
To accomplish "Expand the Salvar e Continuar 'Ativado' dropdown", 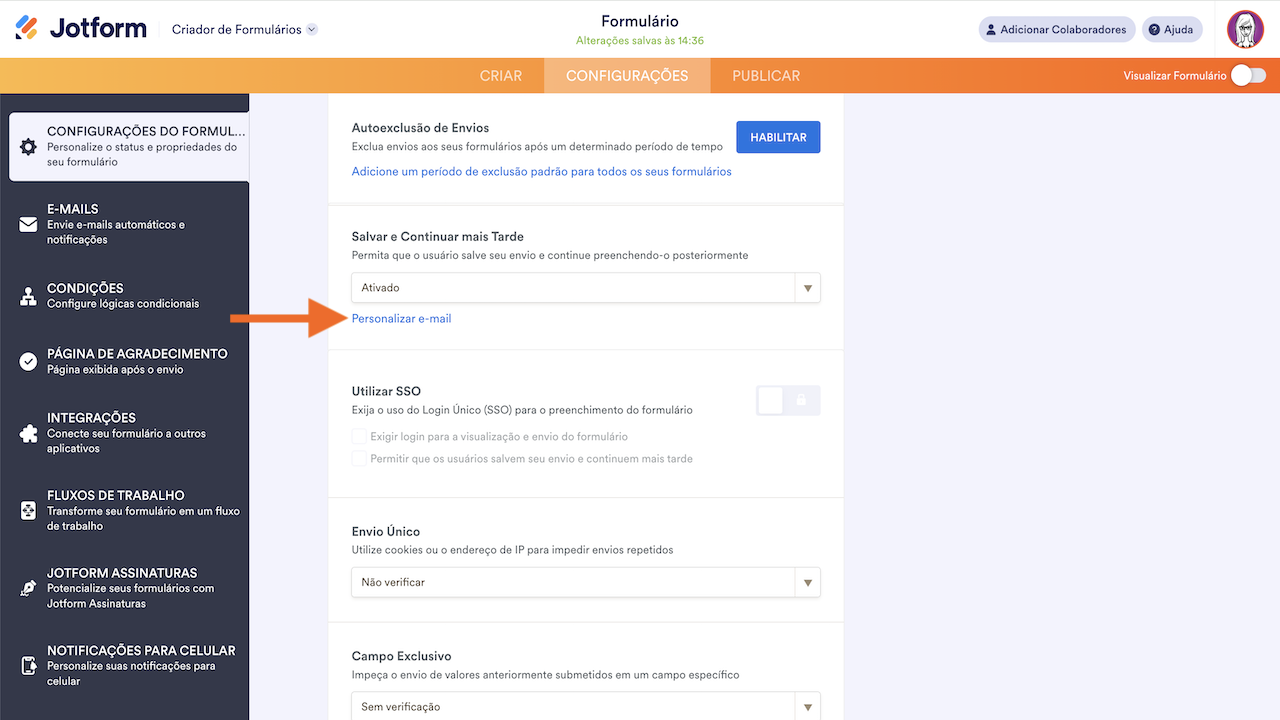I will pos(586,288).
